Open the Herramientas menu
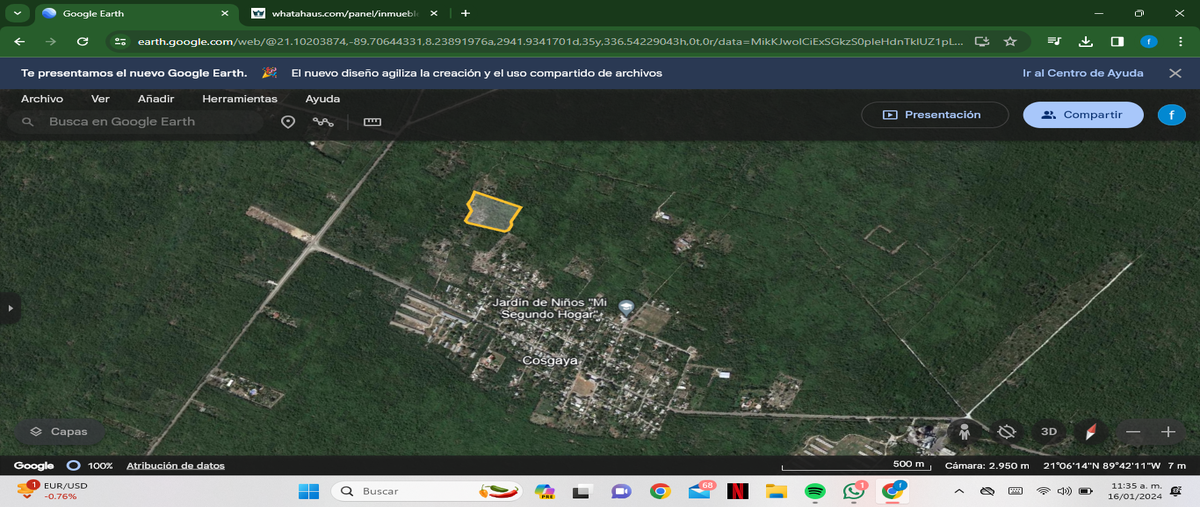Image resolution: width=1200 pixels, height=507 pixels. point(239,99)
